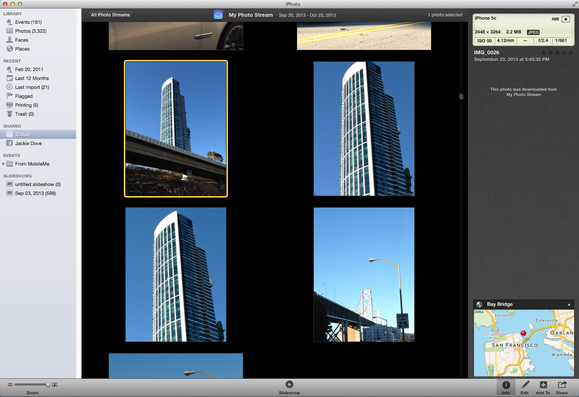Click the 1 photo selected status text
Image resolution: width=579 pixels, height=397 pixels.
[445, 15]
